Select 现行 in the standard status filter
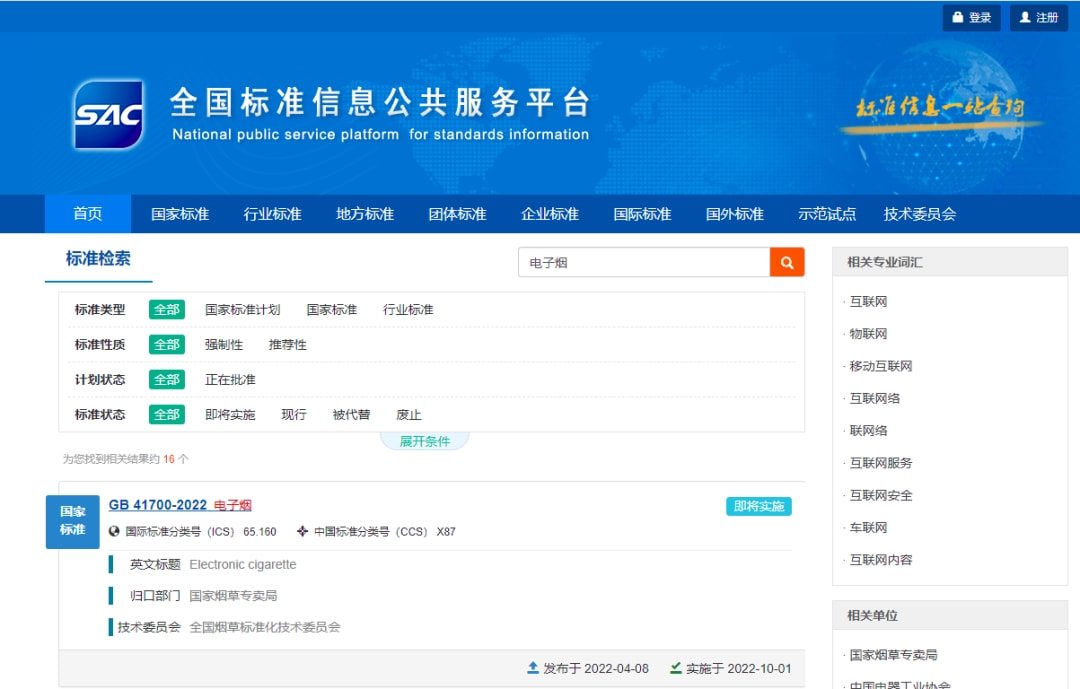This screenshot has width=1080, height=689. pyautogui.click(x=294, y=415)
